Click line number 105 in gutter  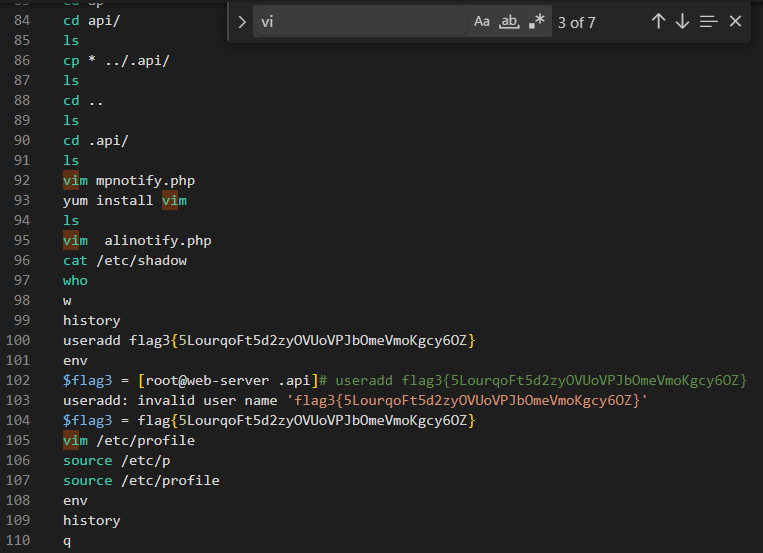pyautogui.click(x=18, y=440)
